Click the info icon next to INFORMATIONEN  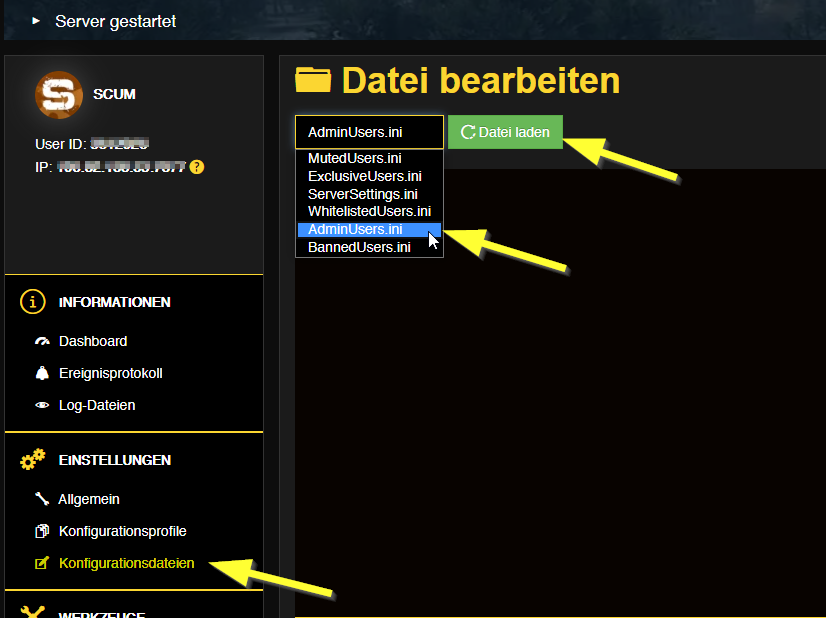[x=31, y=301]
